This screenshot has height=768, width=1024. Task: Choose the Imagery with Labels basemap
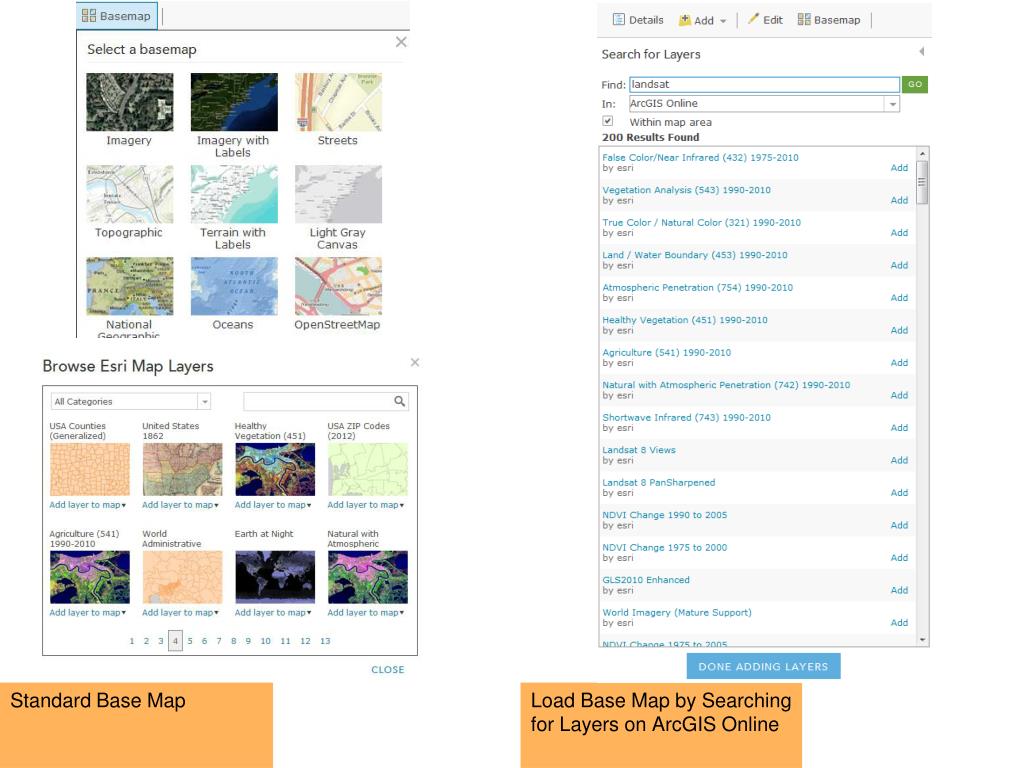(x=234, y=102)
